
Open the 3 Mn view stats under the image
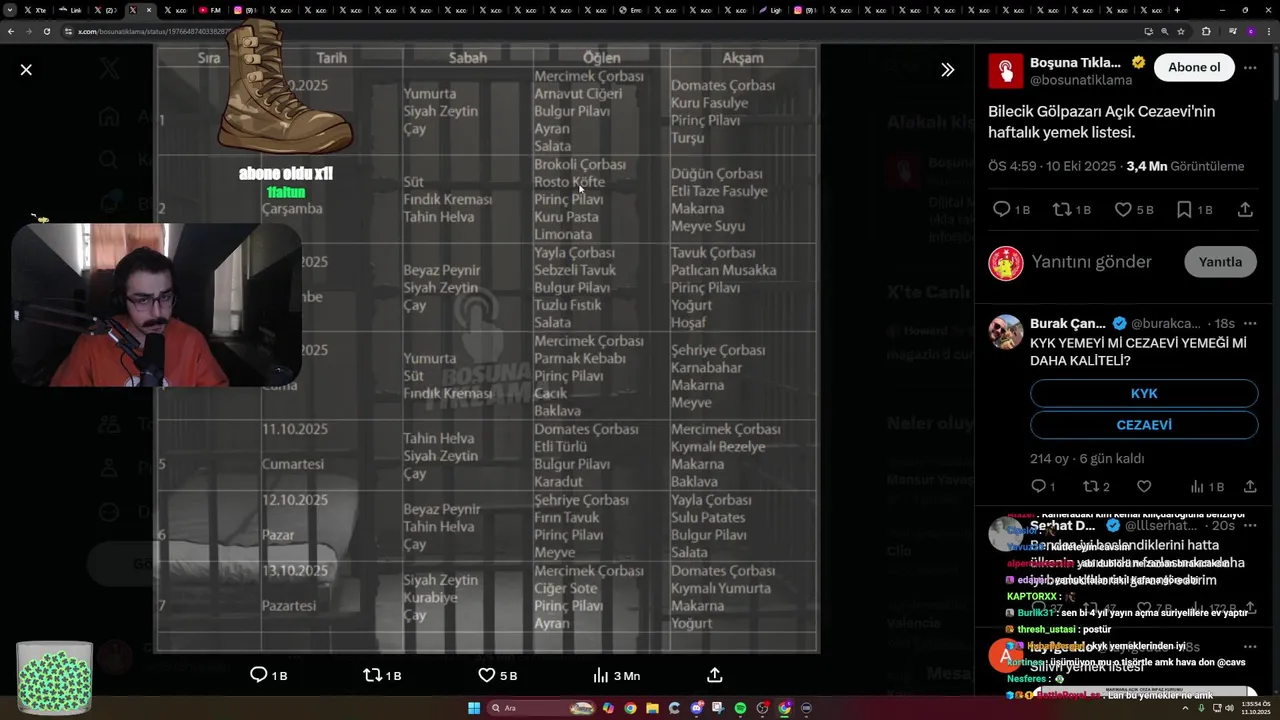(x=616, y=676)
